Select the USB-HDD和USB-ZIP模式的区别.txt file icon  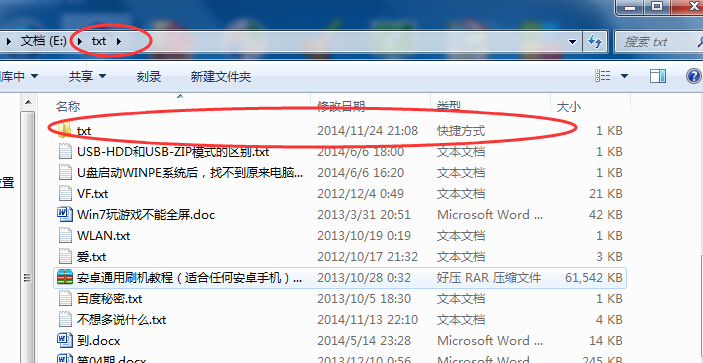65,151
